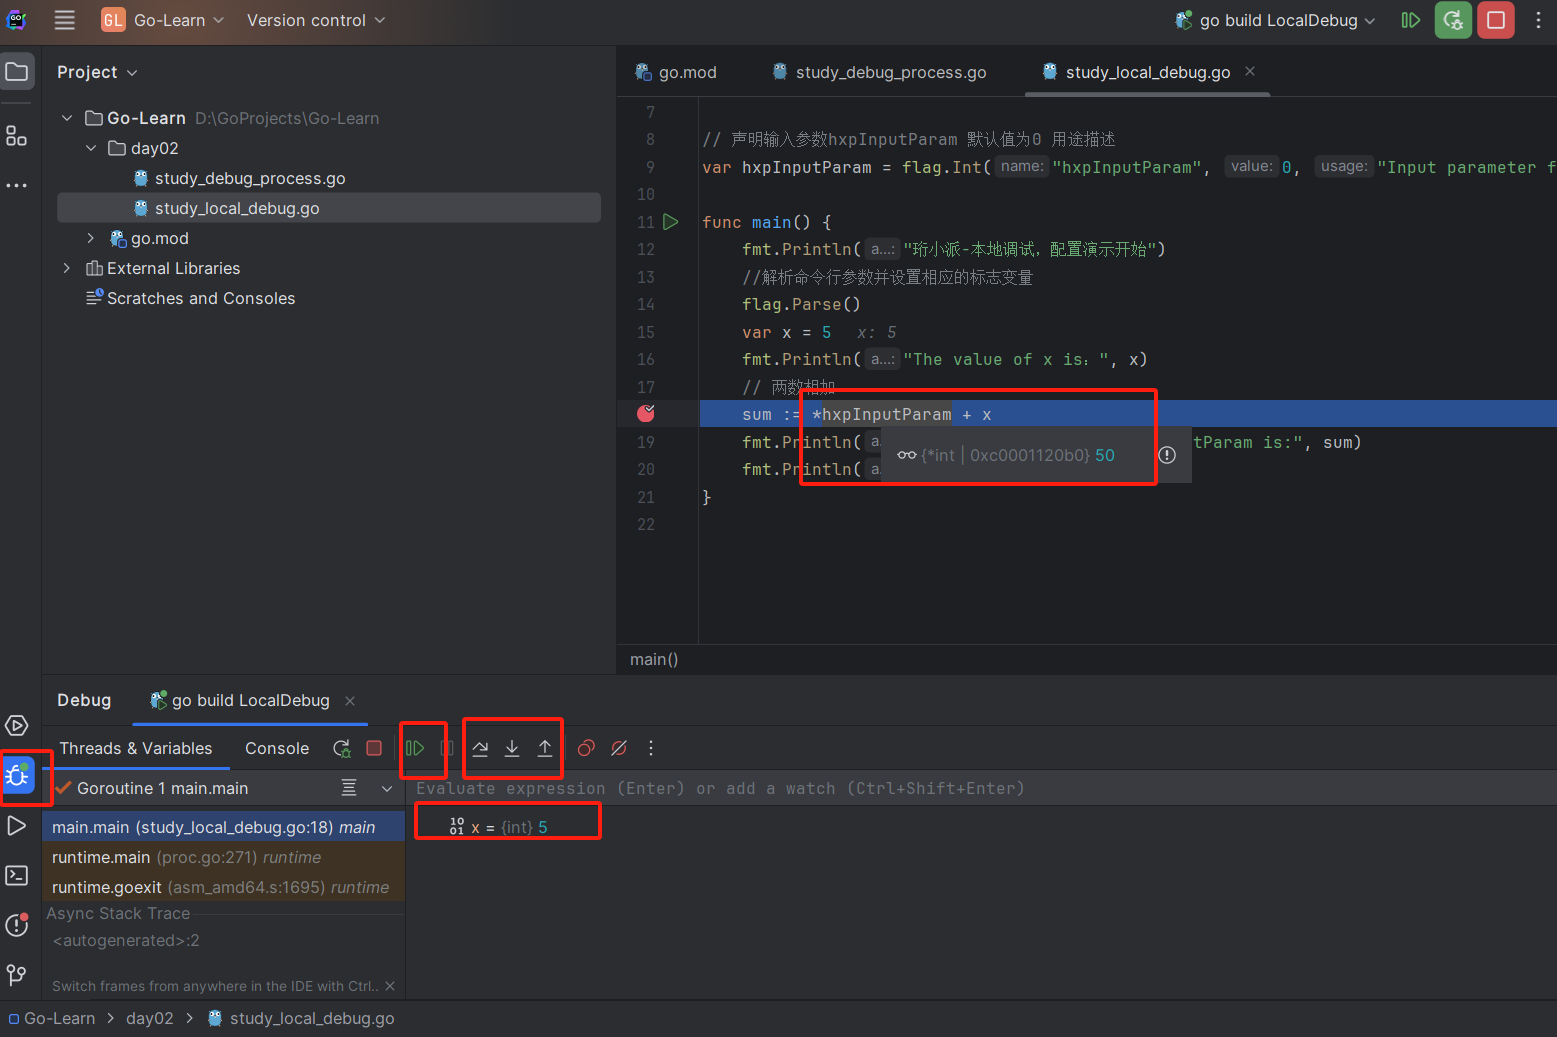Open the Terminal tool window icon
The width and height of the screenshot is (1557, 1037).
[16, 875]
